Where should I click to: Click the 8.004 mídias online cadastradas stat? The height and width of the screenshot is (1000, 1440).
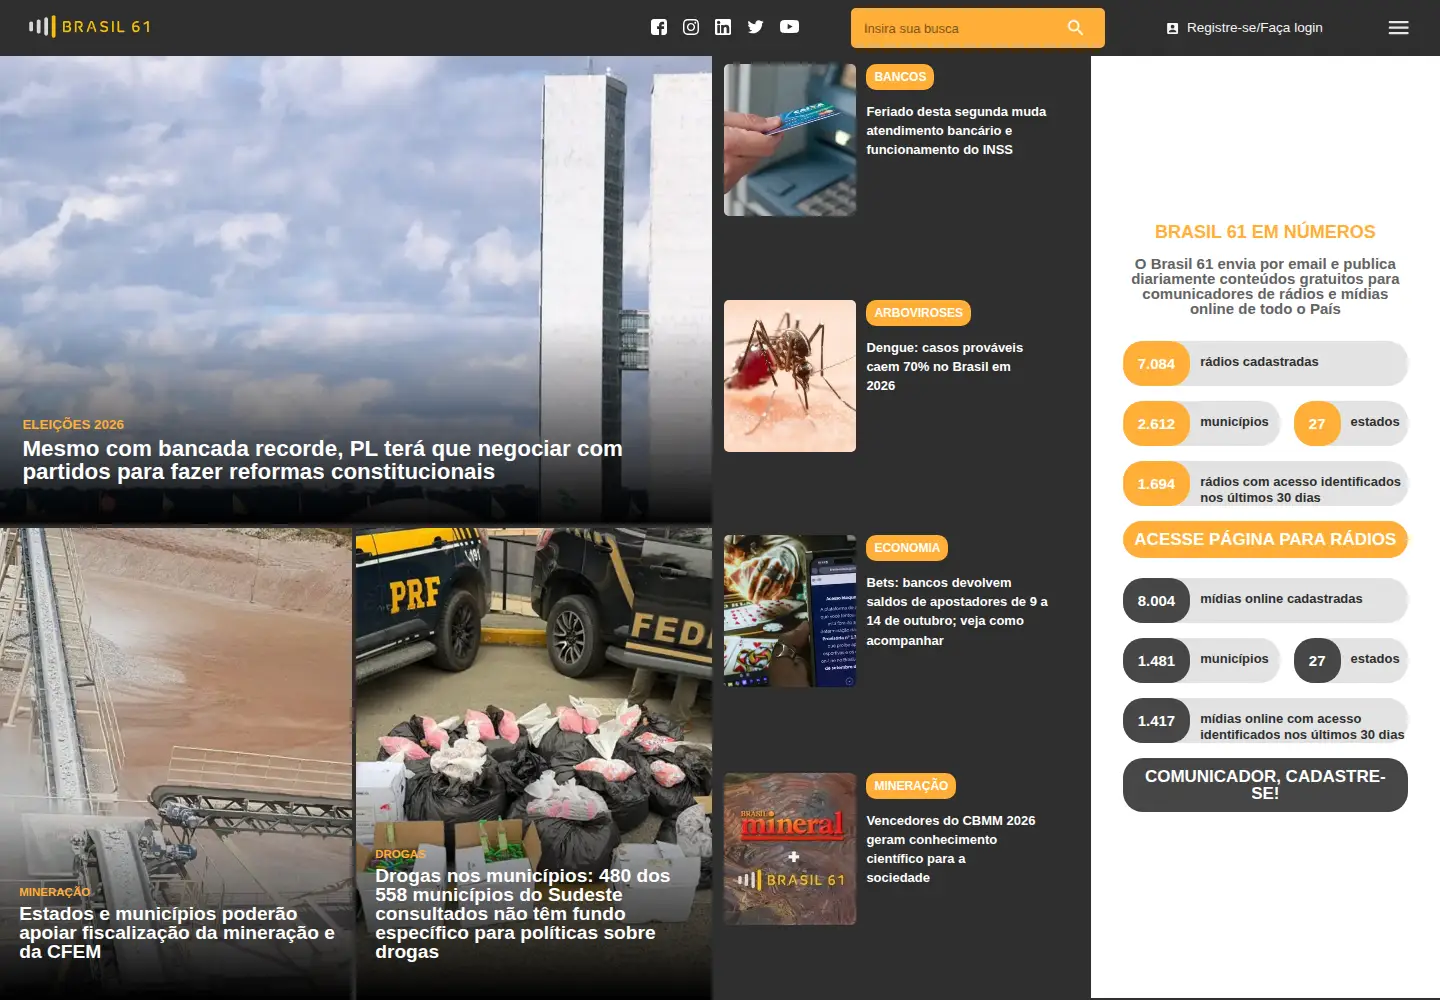[x=1265, y=600]
